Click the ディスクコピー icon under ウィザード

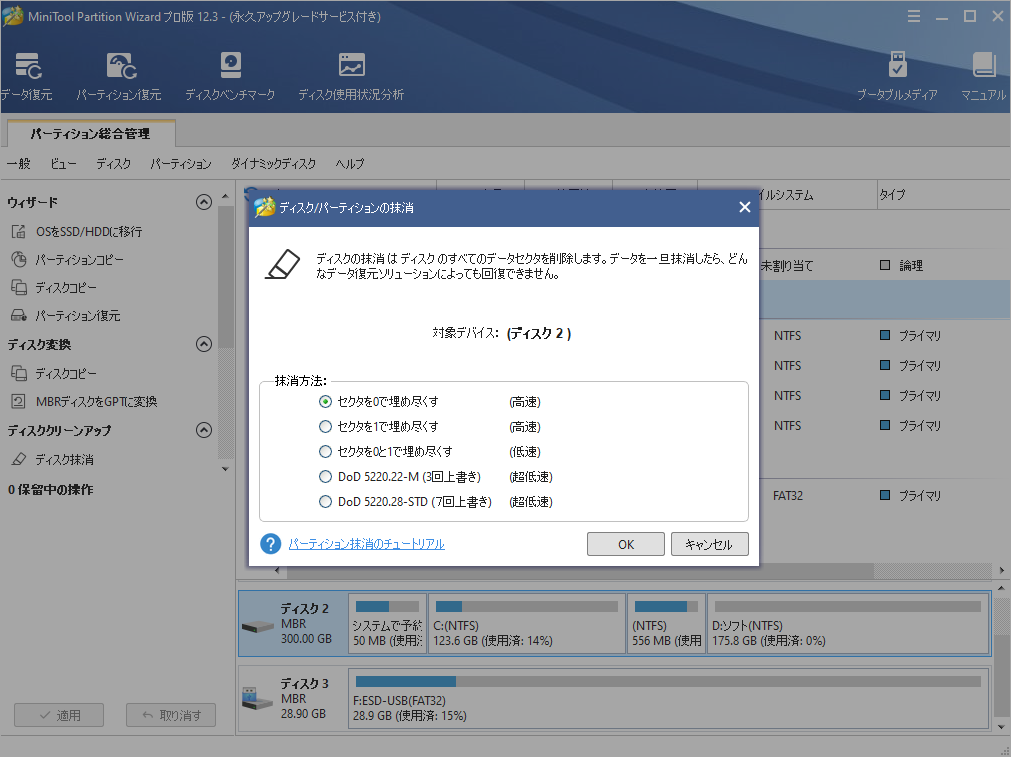tap(19, 287)
